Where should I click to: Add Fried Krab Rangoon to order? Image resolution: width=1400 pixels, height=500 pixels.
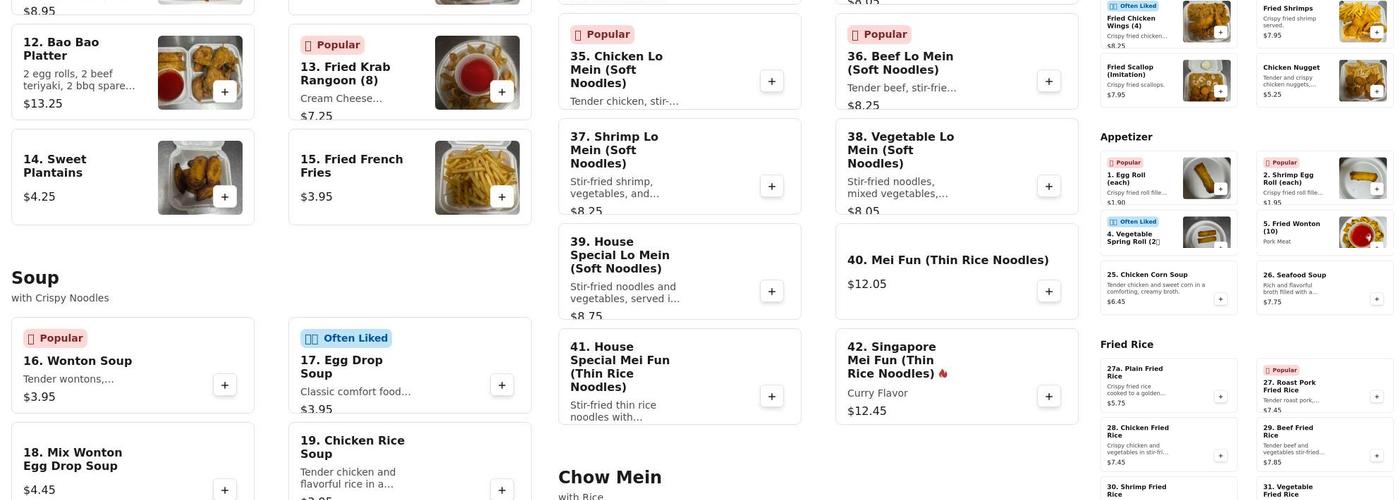click(x=502, y=91)
